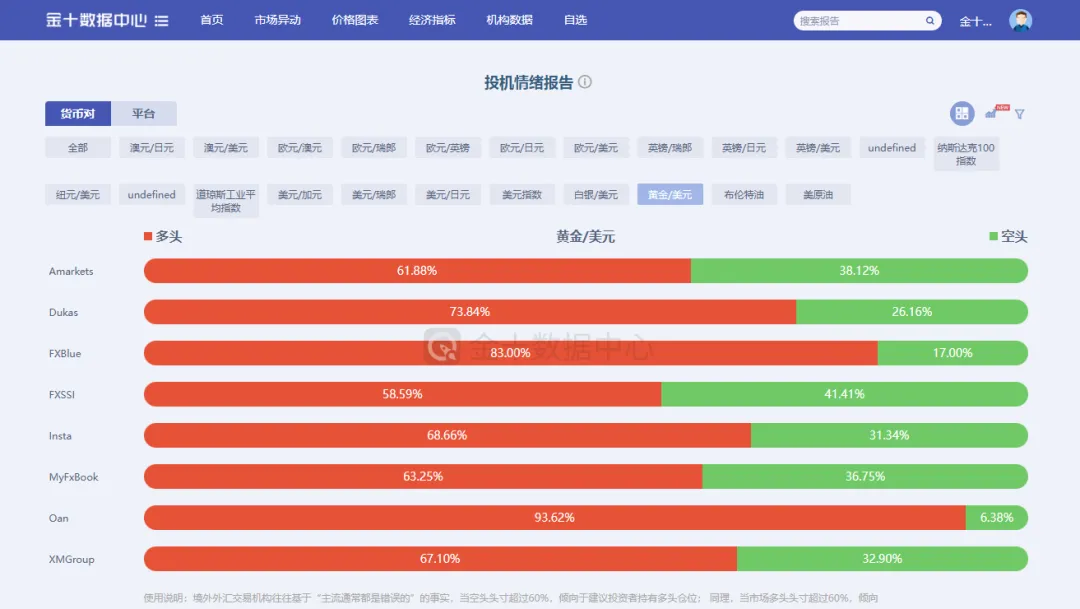Image resolution: width=1080 pixels, height=609 pixels.
Task: Select the 澳元/美元 pair
Action: pos(226,147)
